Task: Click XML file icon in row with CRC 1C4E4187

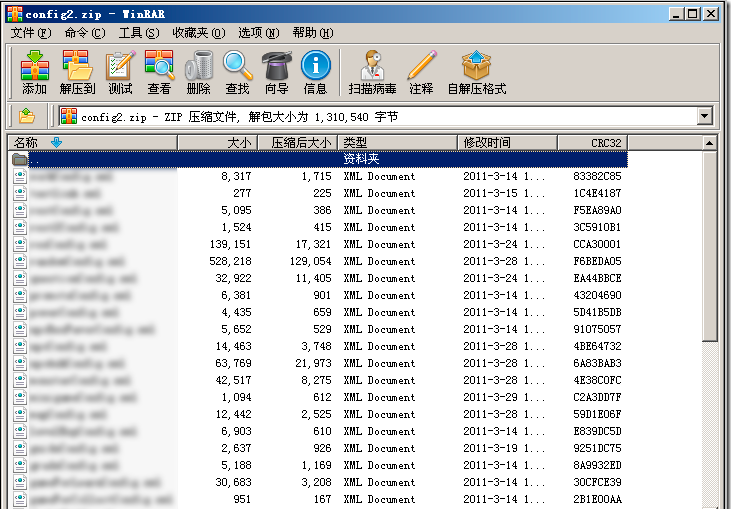Action: click(x=20, y=193)
